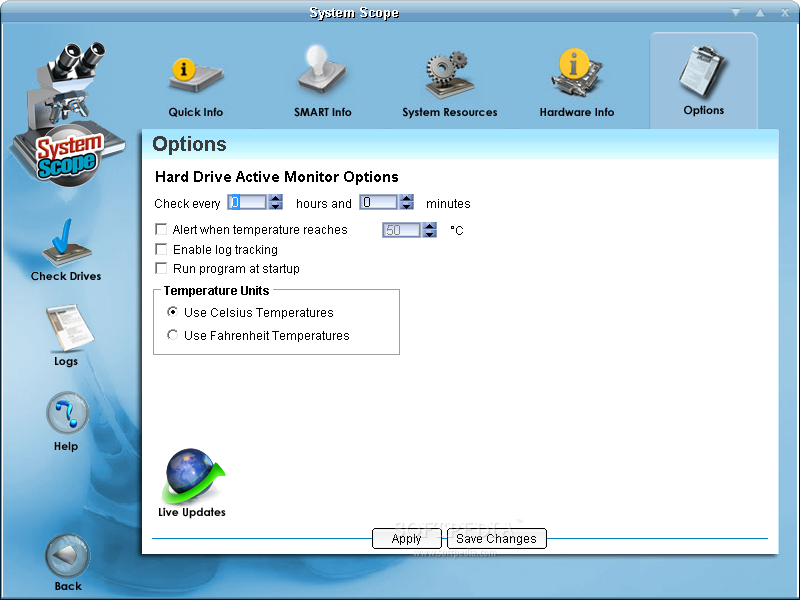Click the Apply button
Viewport: 800px width, 600px height.
[407, 538]
